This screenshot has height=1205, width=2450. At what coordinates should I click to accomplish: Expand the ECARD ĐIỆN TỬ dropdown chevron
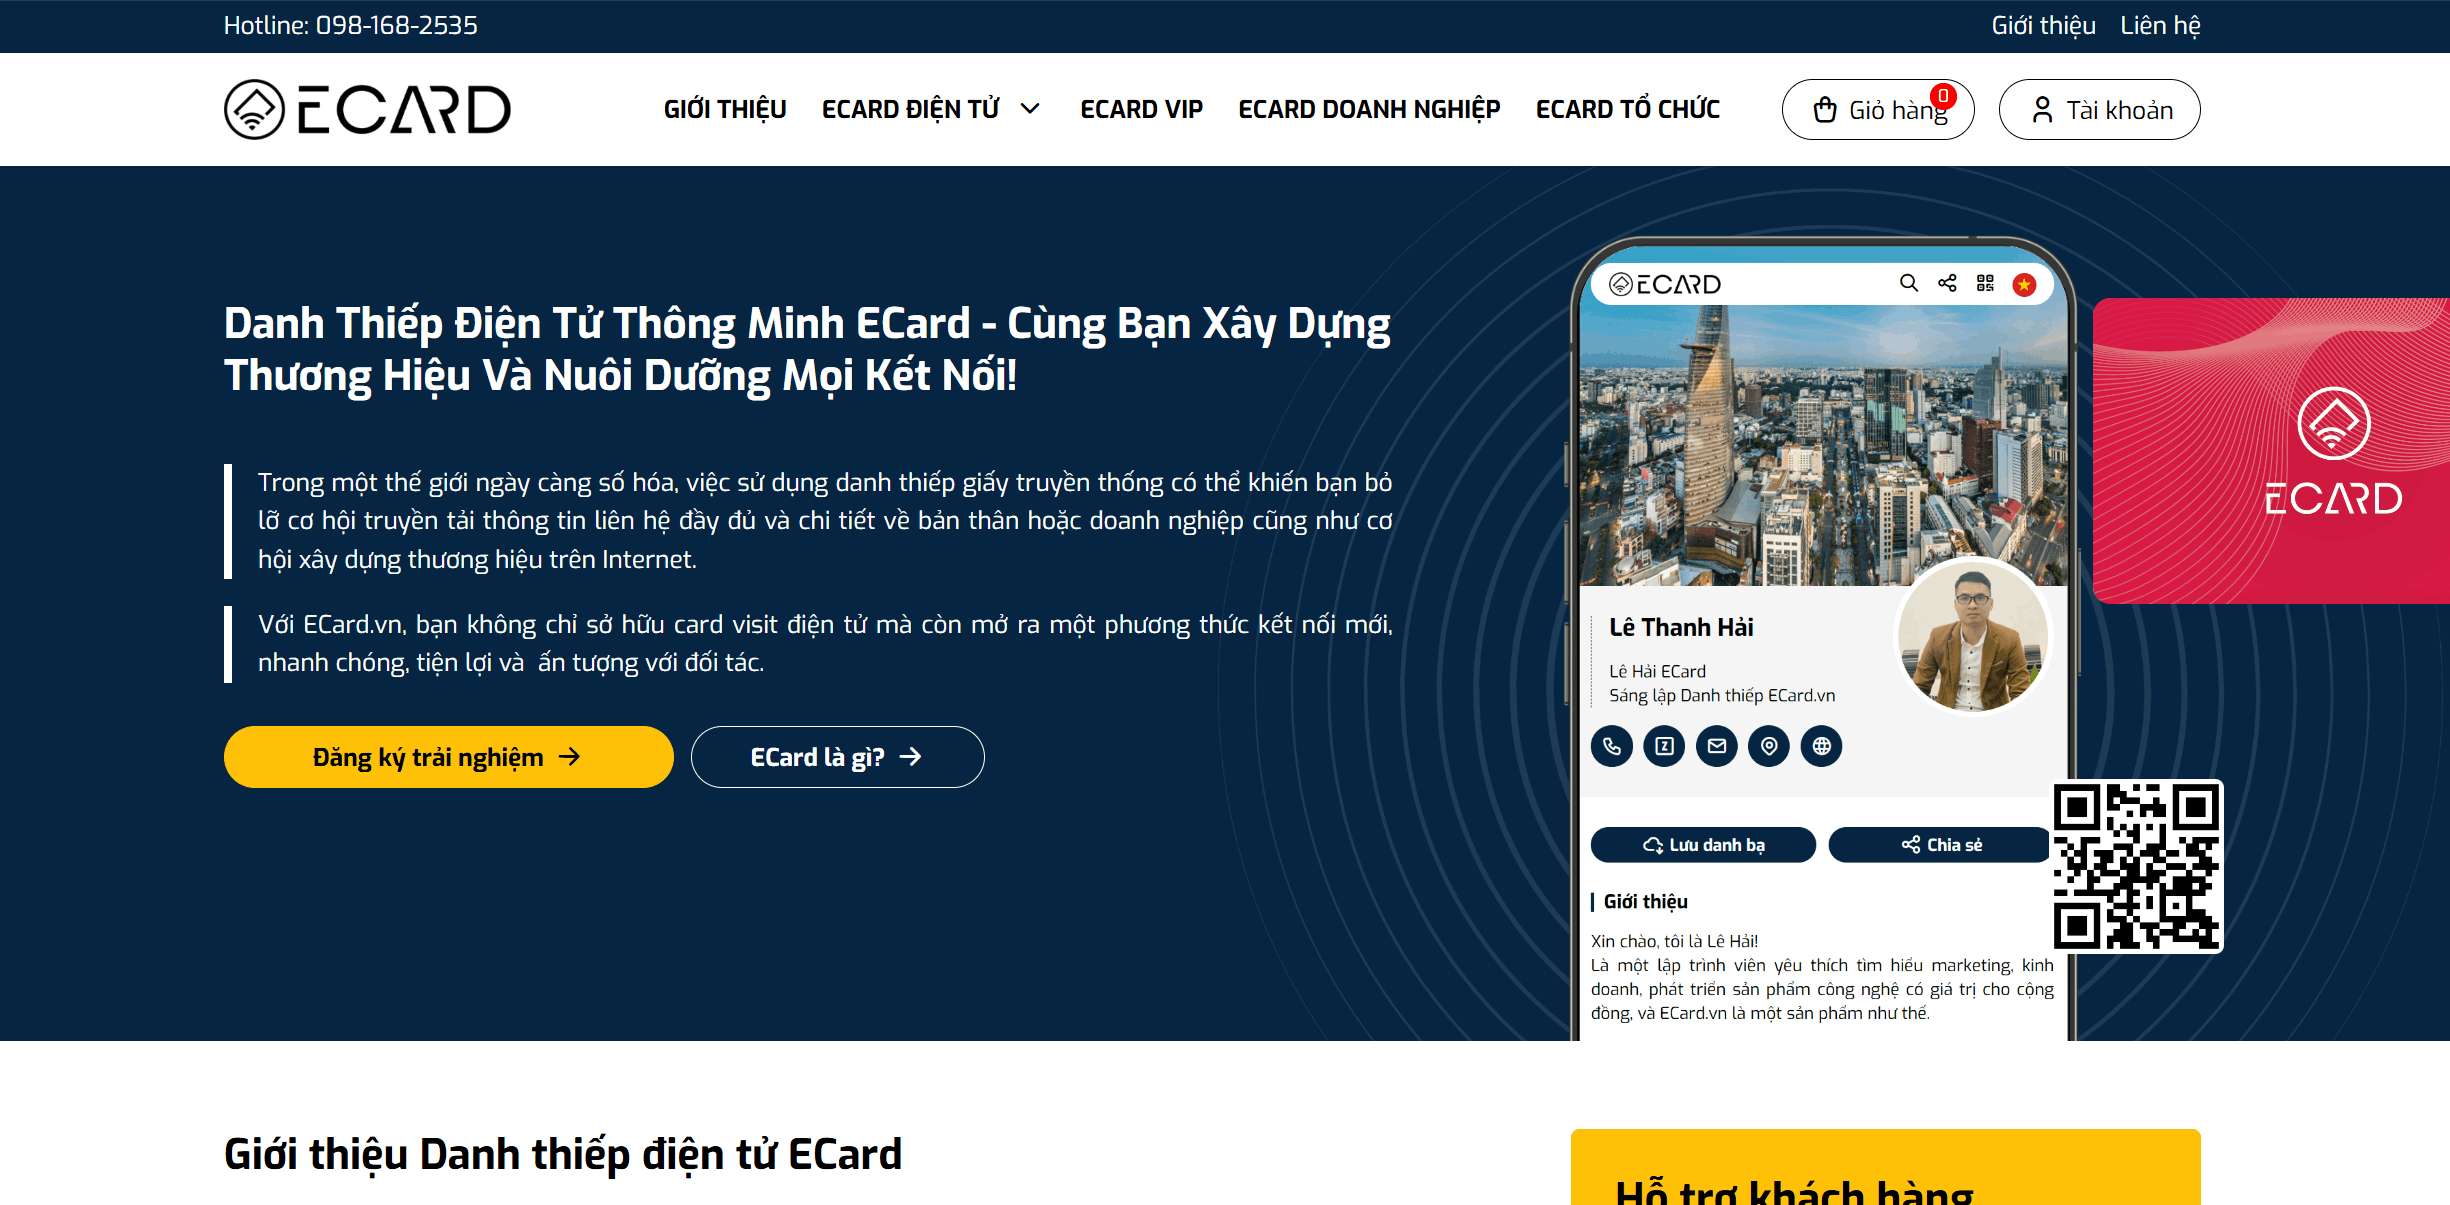click(x=1030, y=109)
